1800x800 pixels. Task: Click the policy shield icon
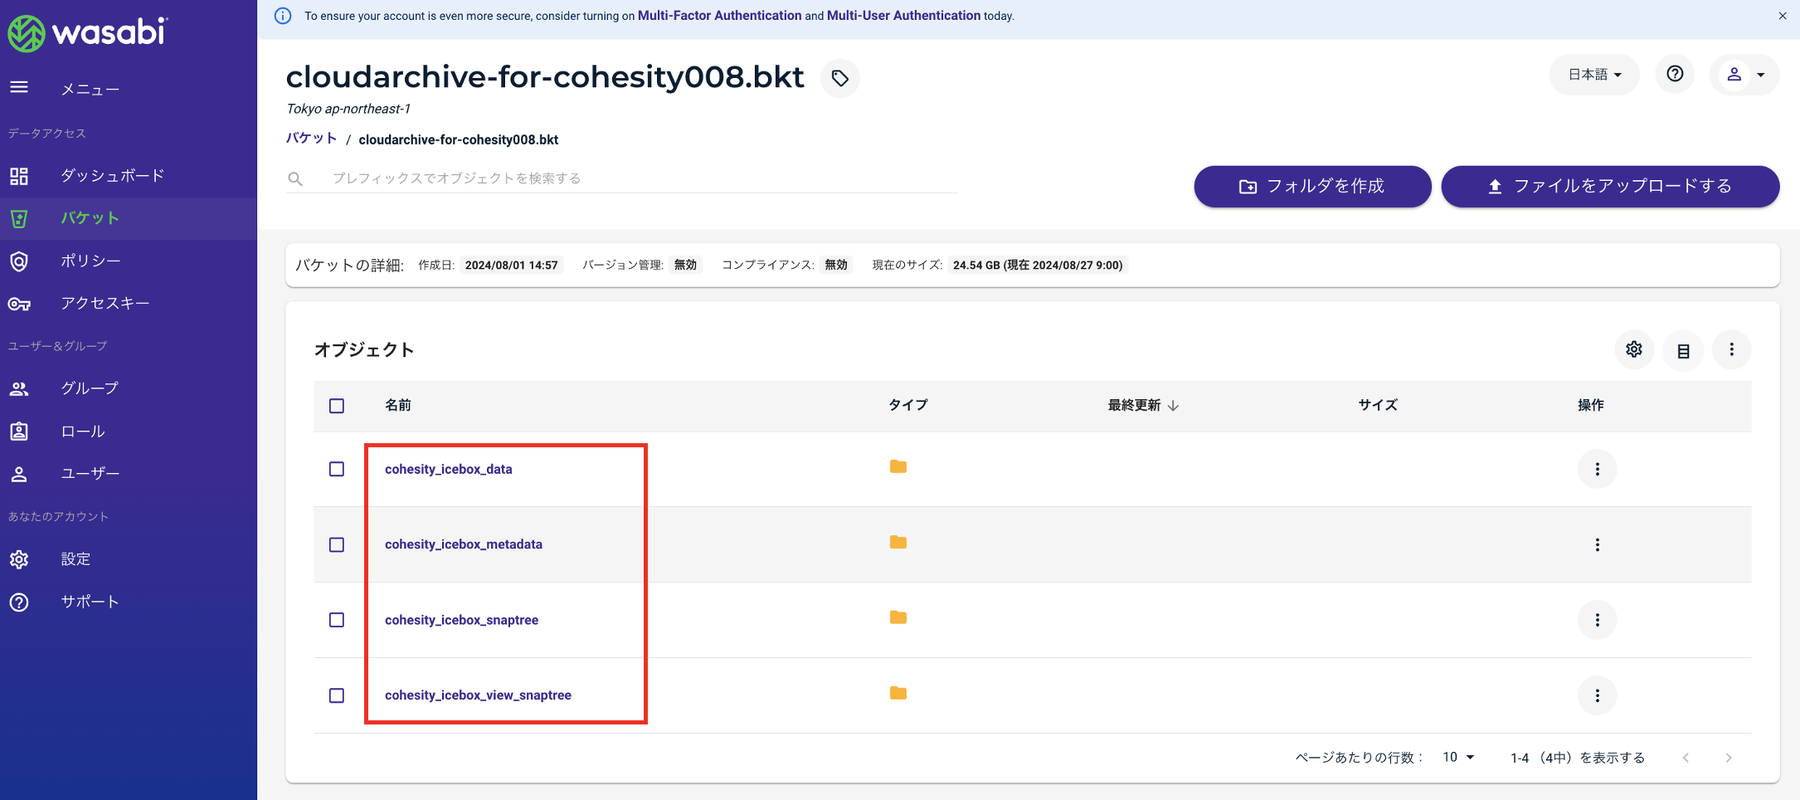19,261
